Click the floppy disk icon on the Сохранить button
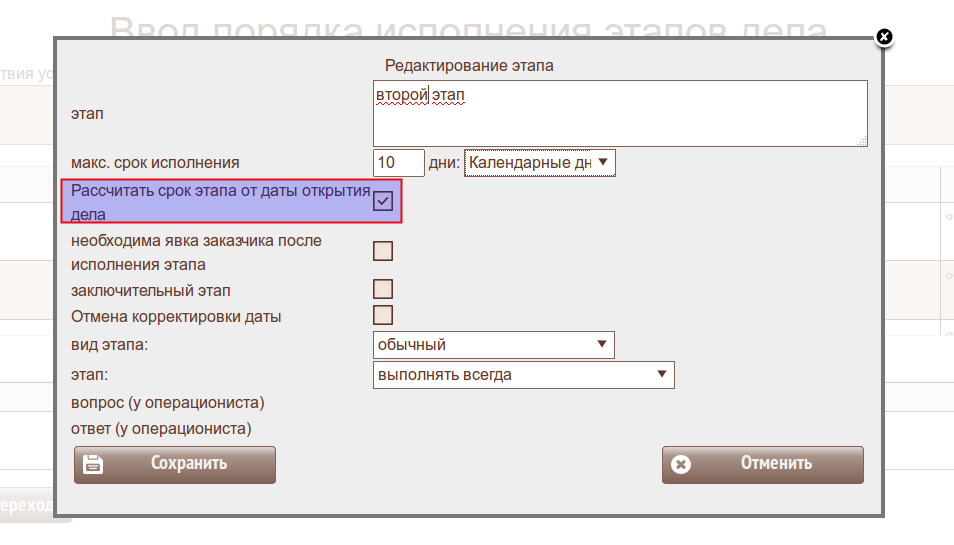This screenshot has width=954, height=545. pos(93,464)
